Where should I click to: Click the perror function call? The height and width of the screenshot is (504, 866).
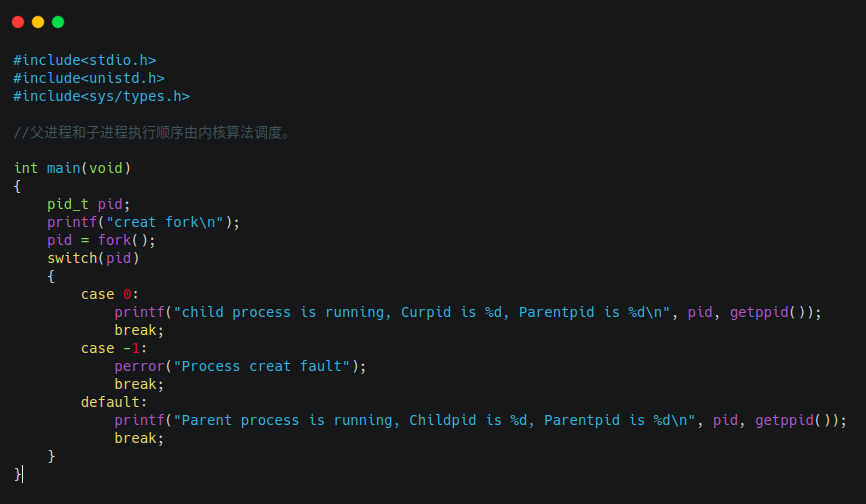click(139, 366)
